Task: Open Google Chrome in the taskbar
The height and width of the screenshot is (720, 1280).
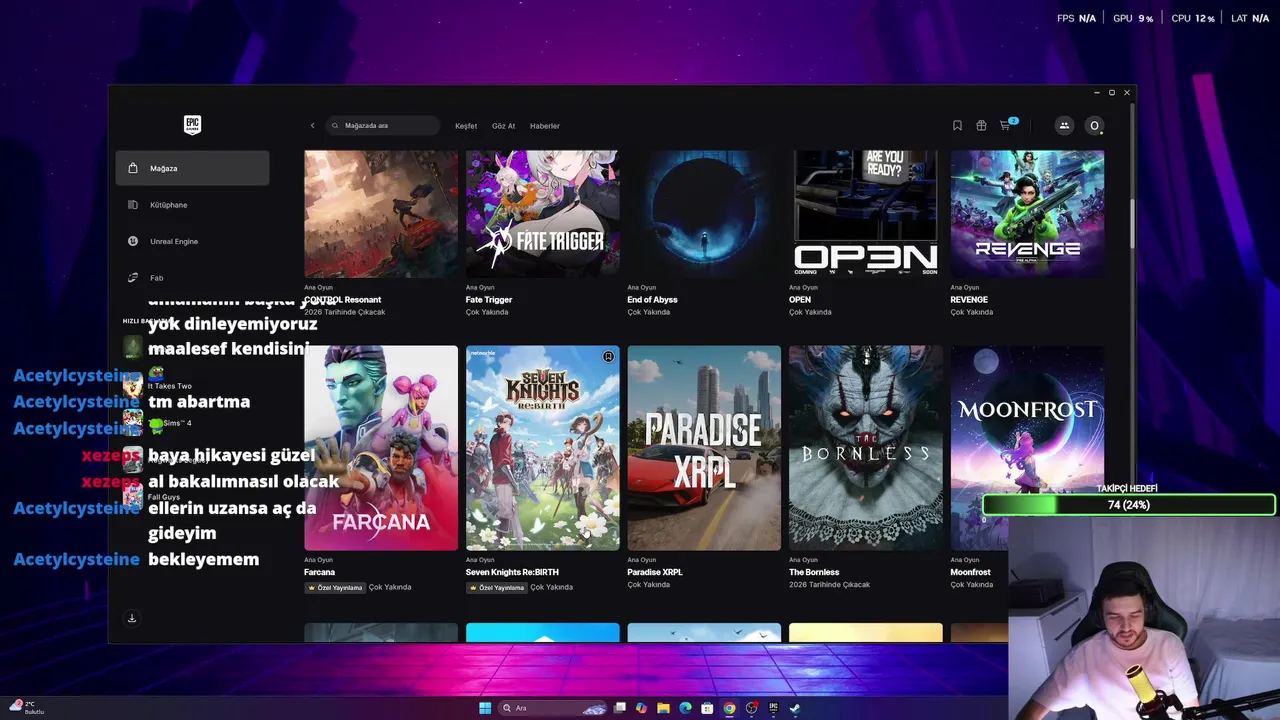Action: click(729, 708)
